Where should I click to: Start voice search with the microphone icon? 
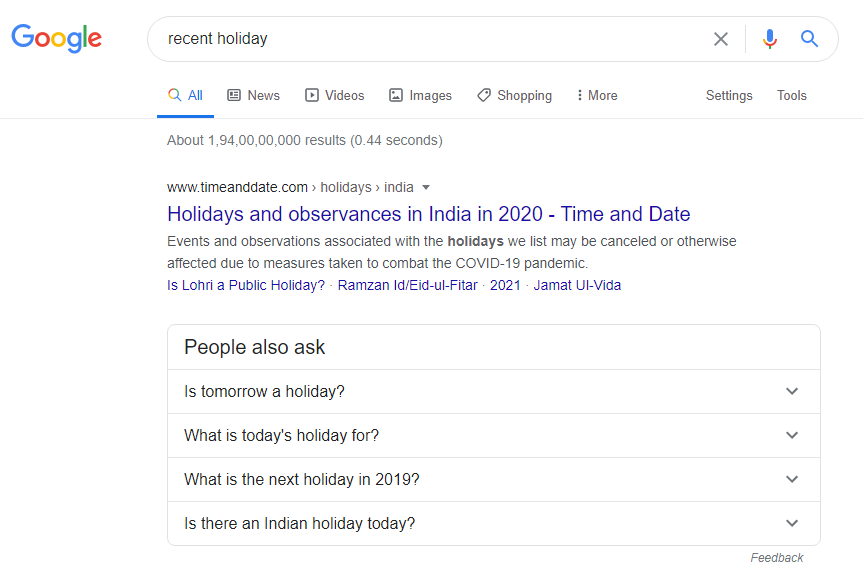(x=769, y=39)
